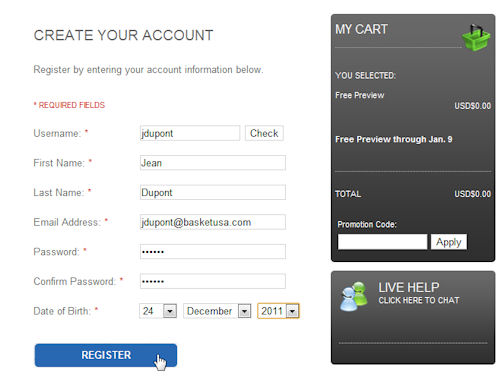Screen dimensions: 498x377
Task: Focus the First Name field containing Jean
Action: pyautogui.click(x=213, y=163)
